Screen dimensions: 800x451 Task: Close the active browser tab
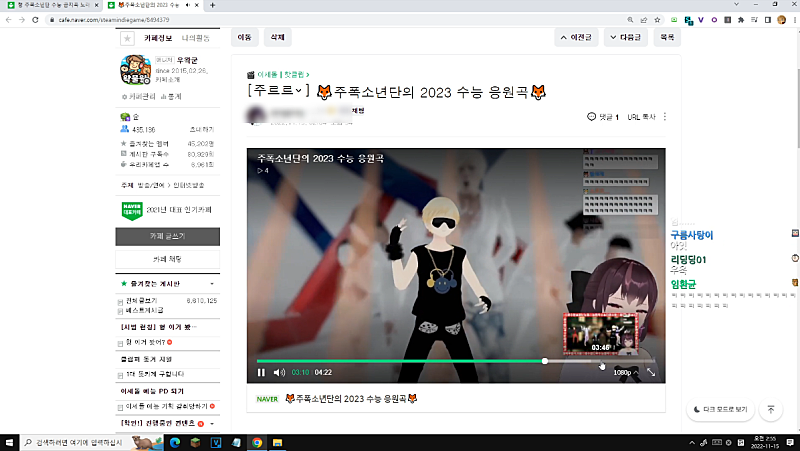tap(197, 5)
